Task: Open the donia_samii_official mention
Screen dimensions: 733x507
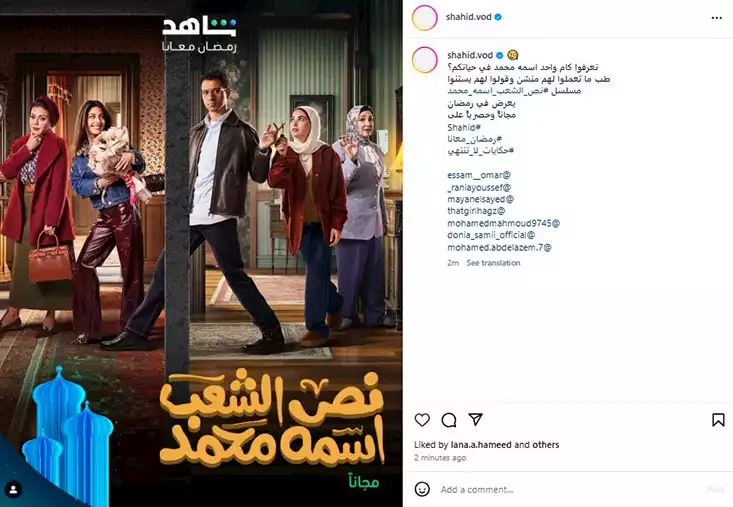Action: point(491,235)
